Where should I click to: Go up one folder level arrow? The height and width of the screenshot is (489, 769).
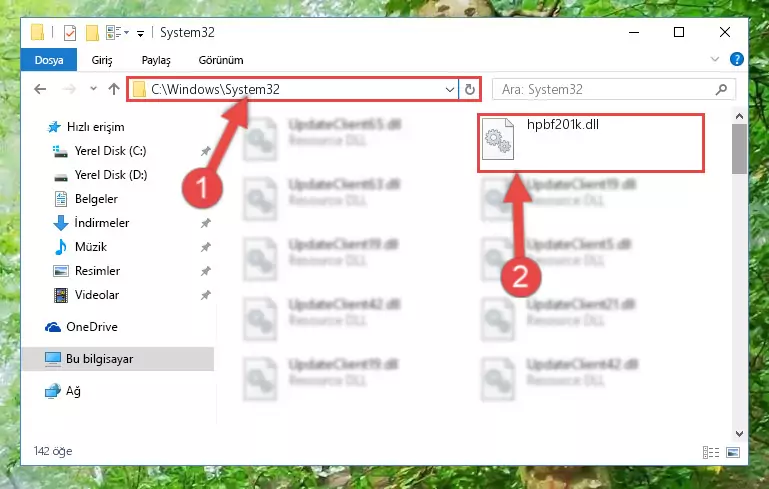pos(114,89)
